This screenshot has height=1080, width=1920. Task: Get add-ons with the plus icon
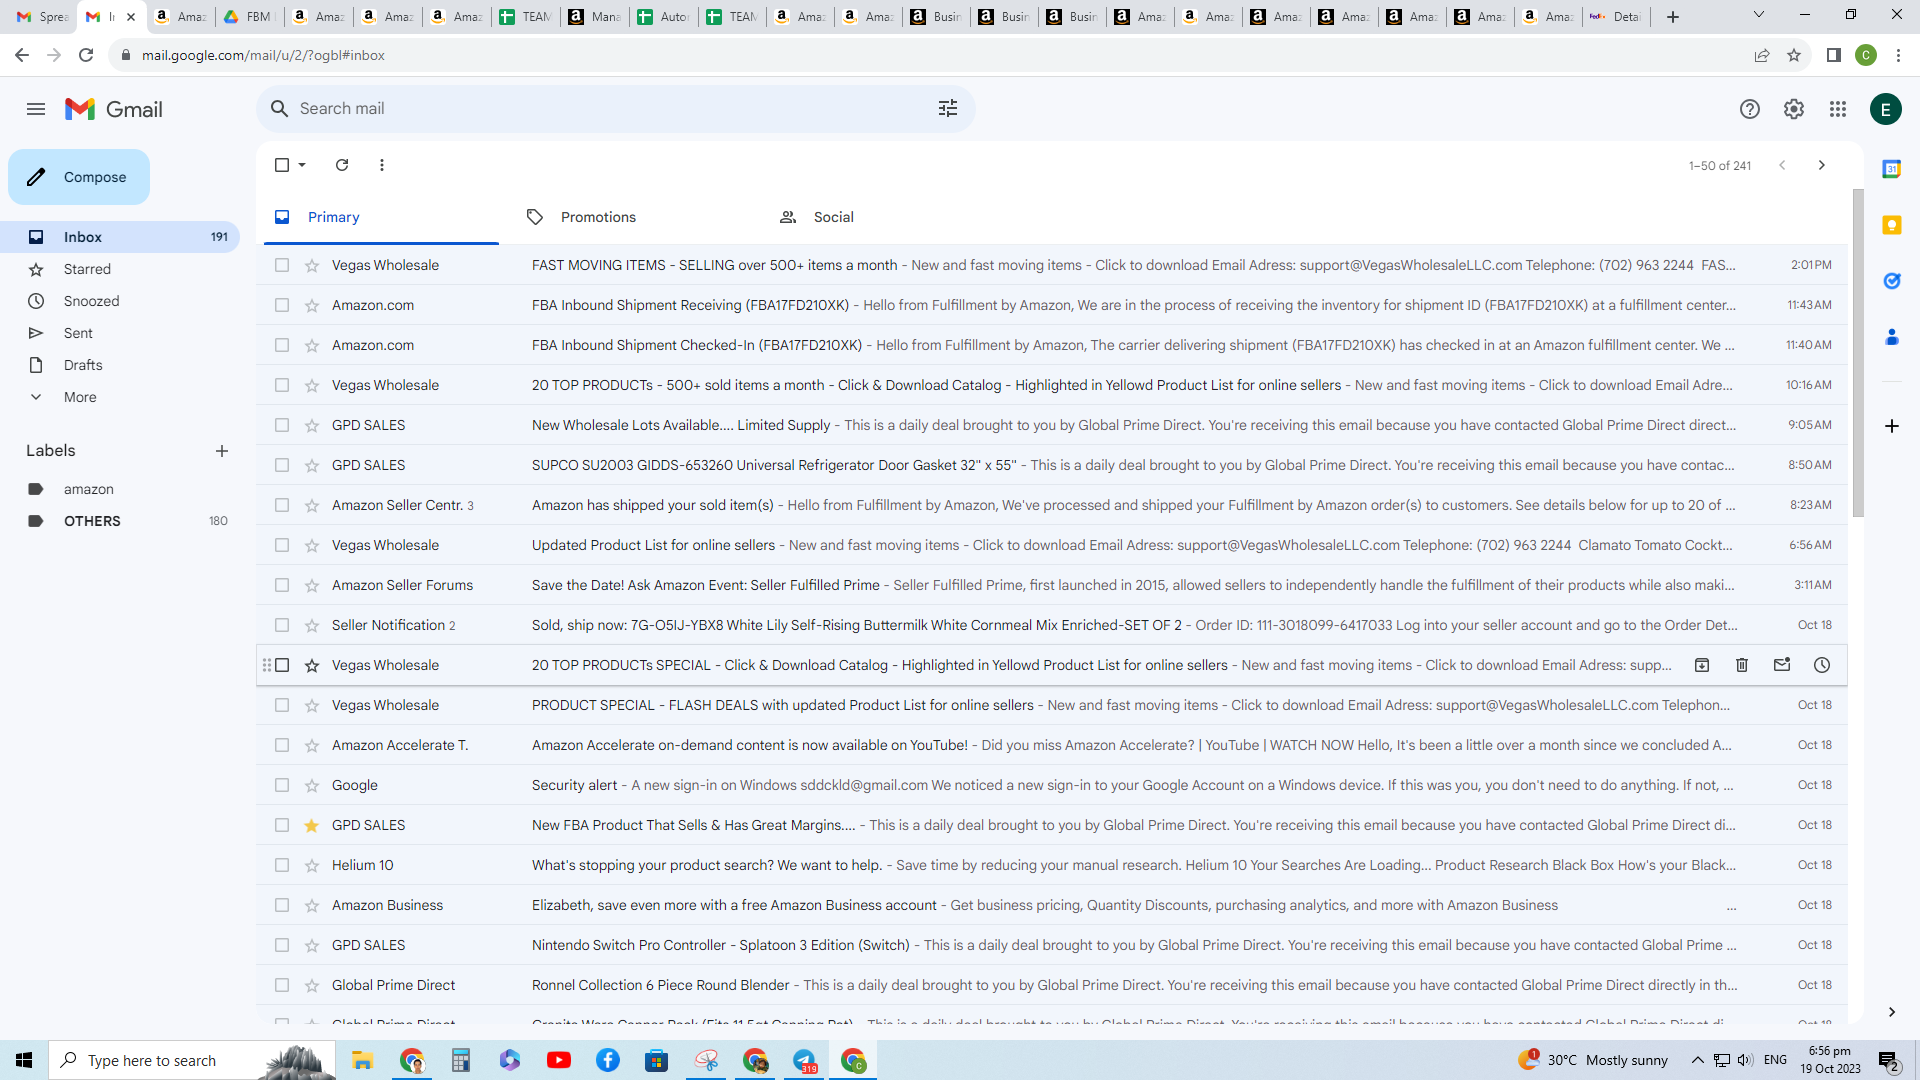coord(1892,426)
